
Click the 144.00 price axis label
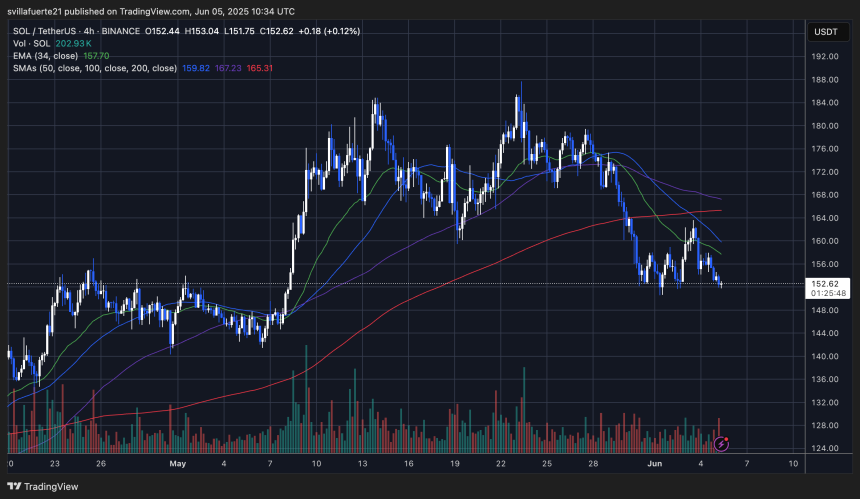[x=825, y=332]
